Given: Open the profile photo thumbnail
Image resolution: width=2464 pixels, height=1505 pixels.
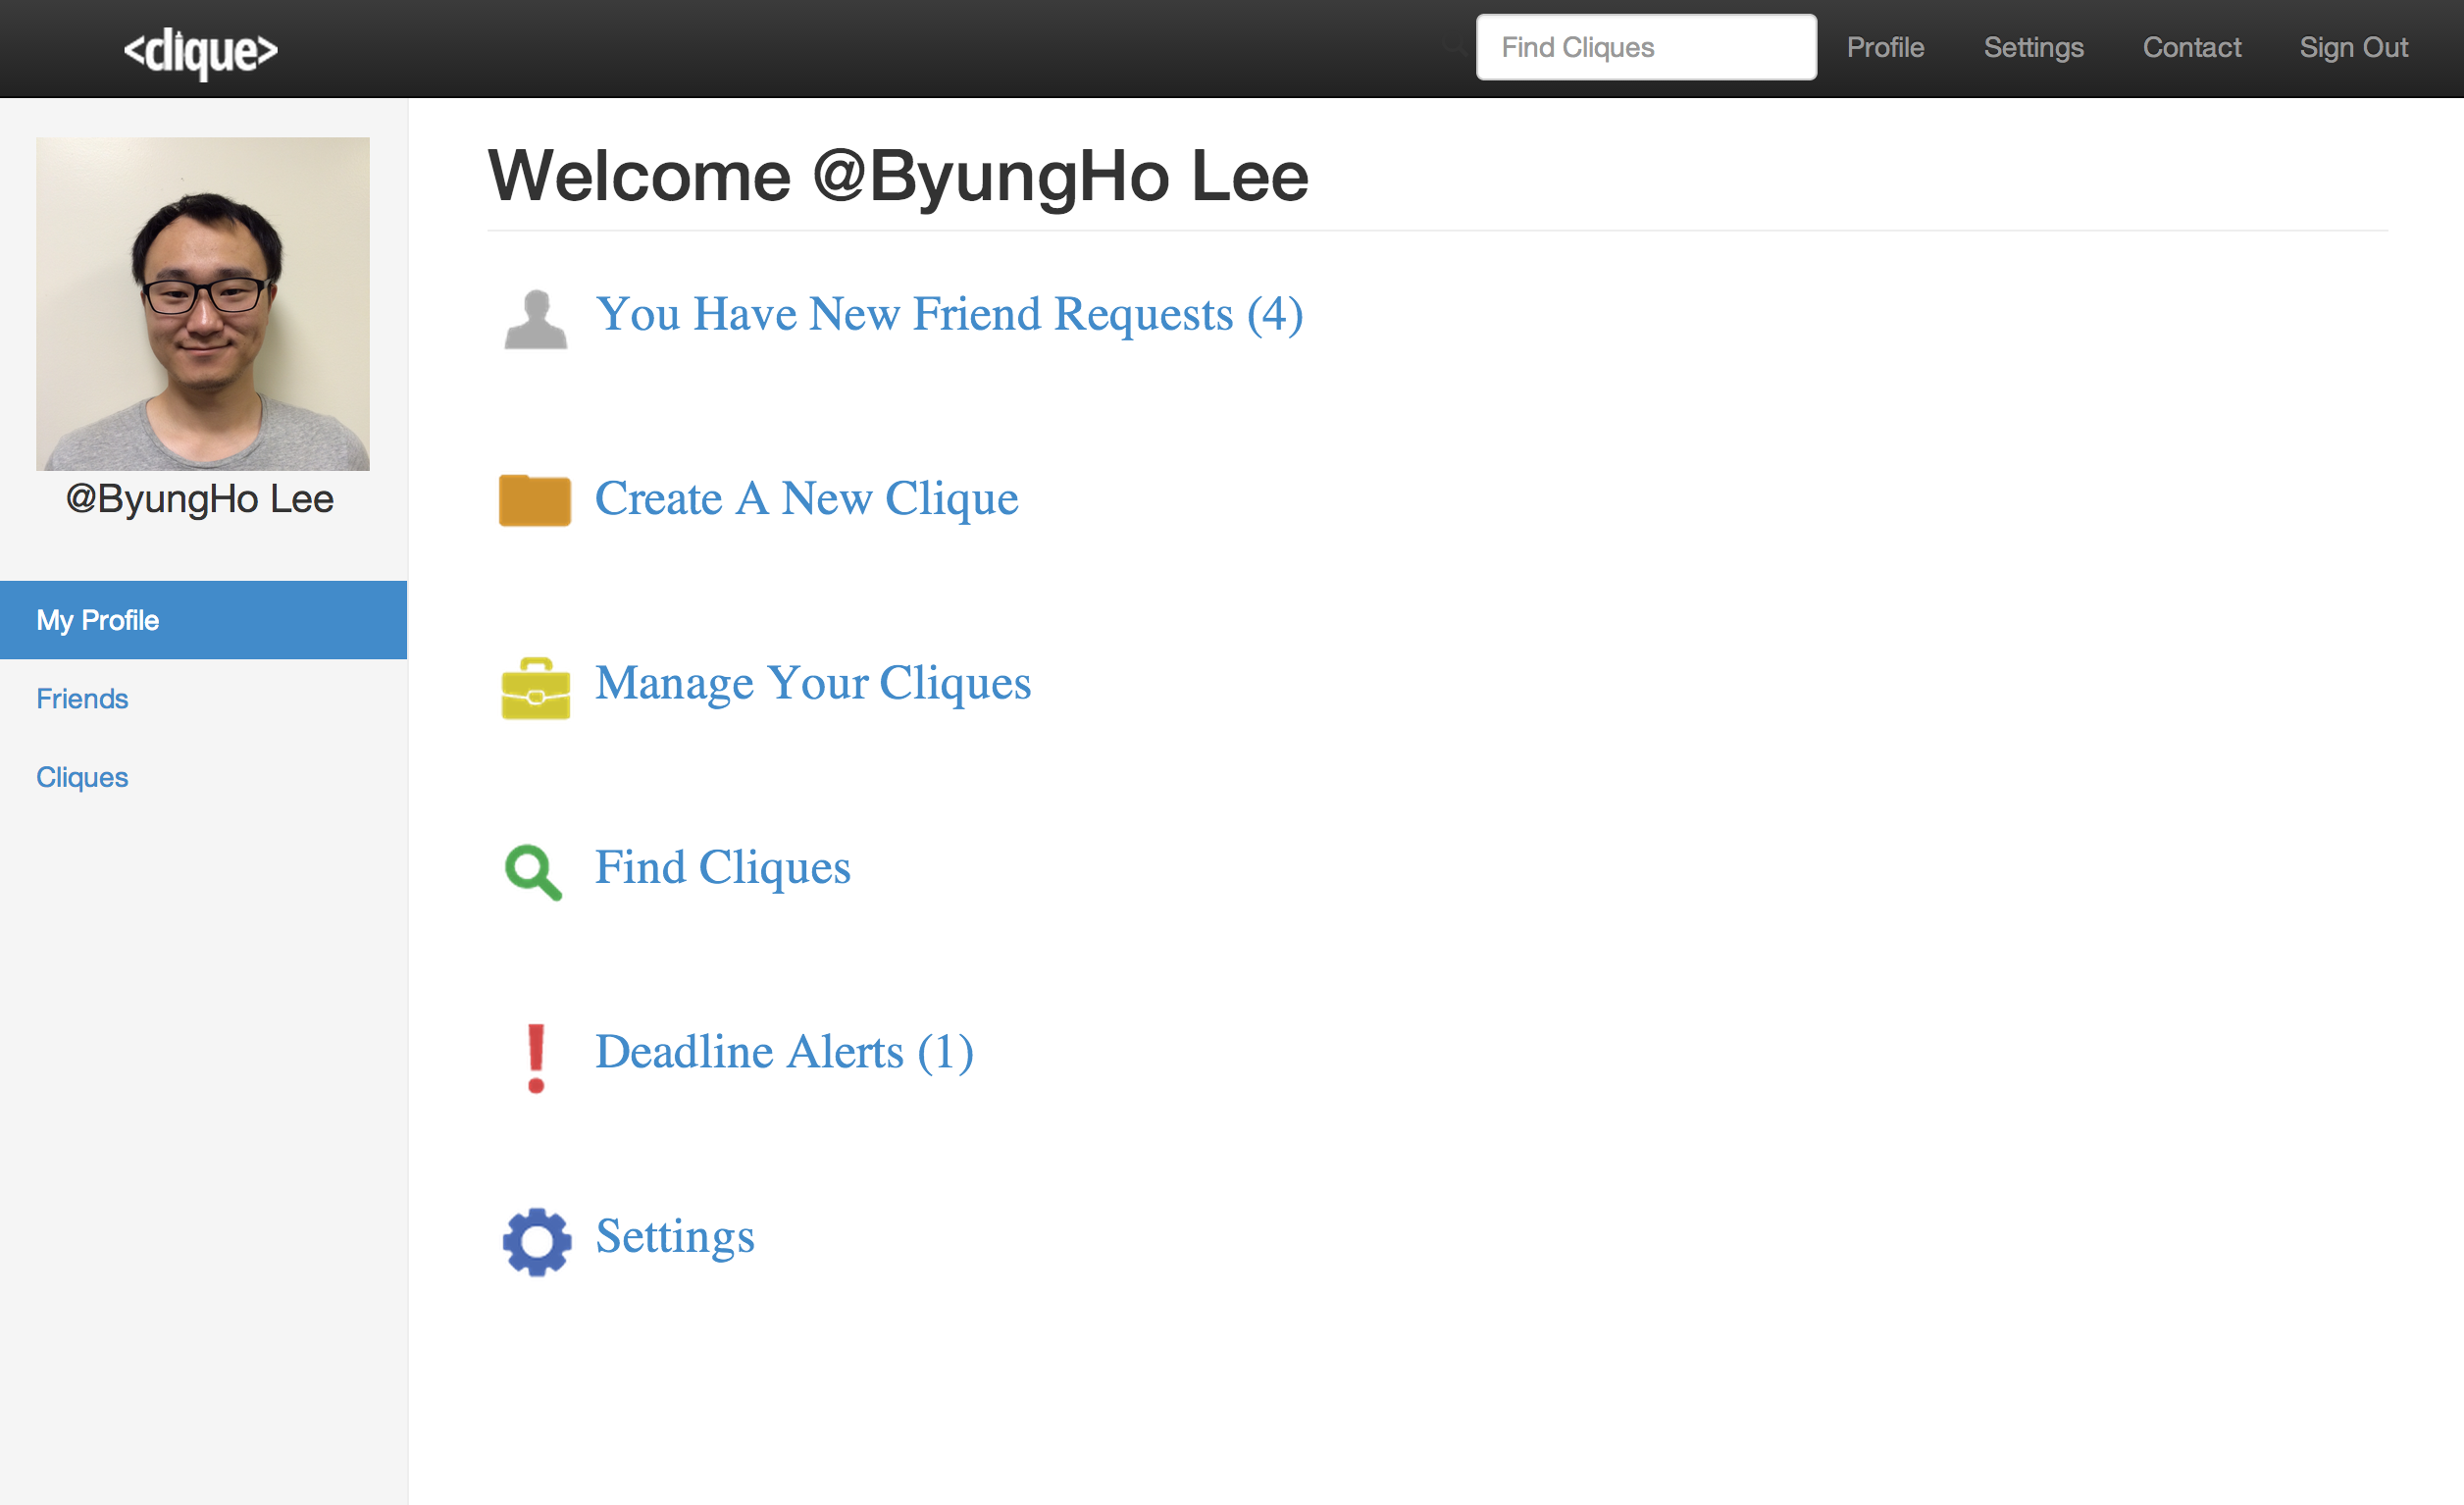Looking at the screenshot, I should (x=203, y=303).
